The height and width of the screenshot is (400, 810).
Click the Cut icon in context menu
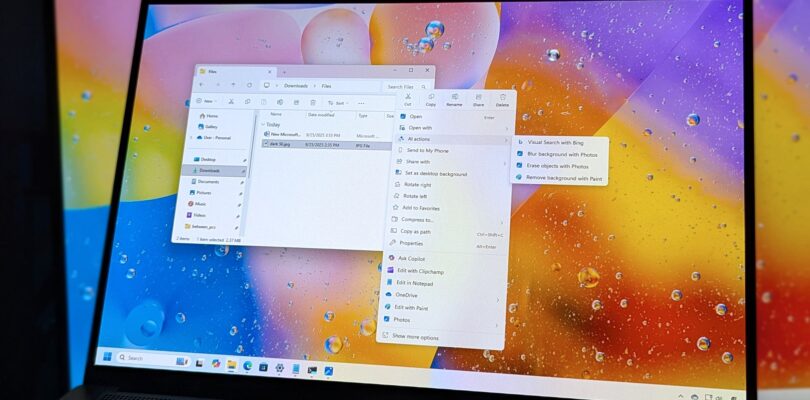click(x=408, y=98)
